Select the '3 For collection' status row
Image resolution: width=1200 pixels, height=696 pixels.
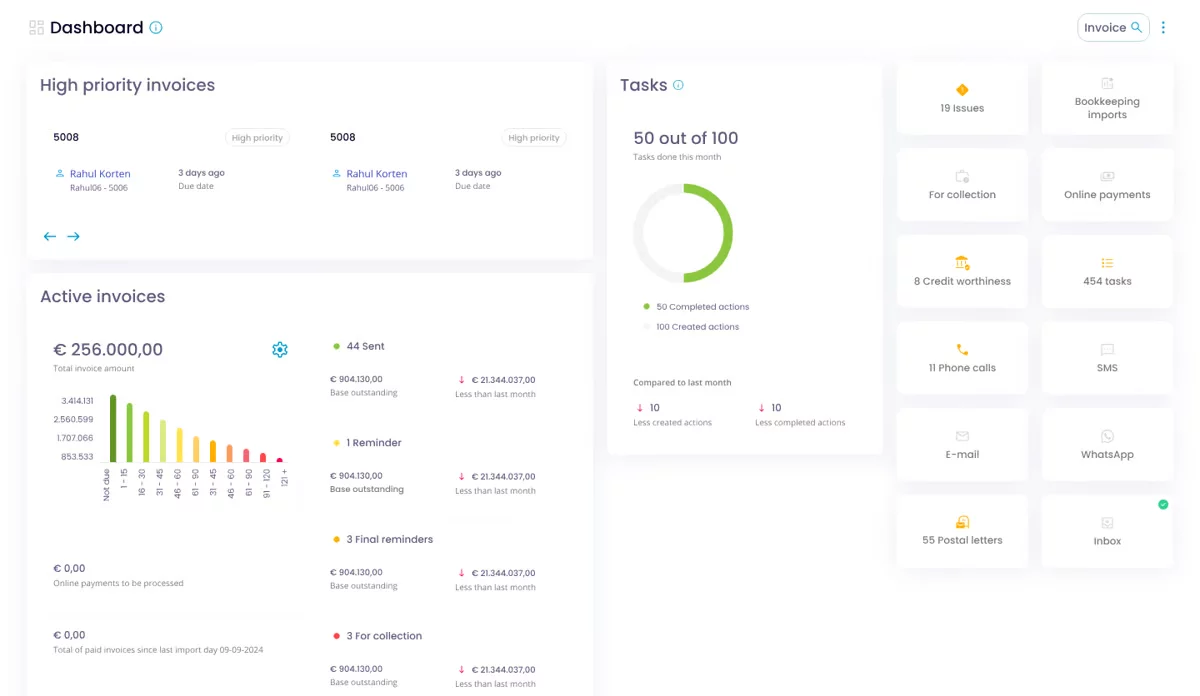click(378, 636)
